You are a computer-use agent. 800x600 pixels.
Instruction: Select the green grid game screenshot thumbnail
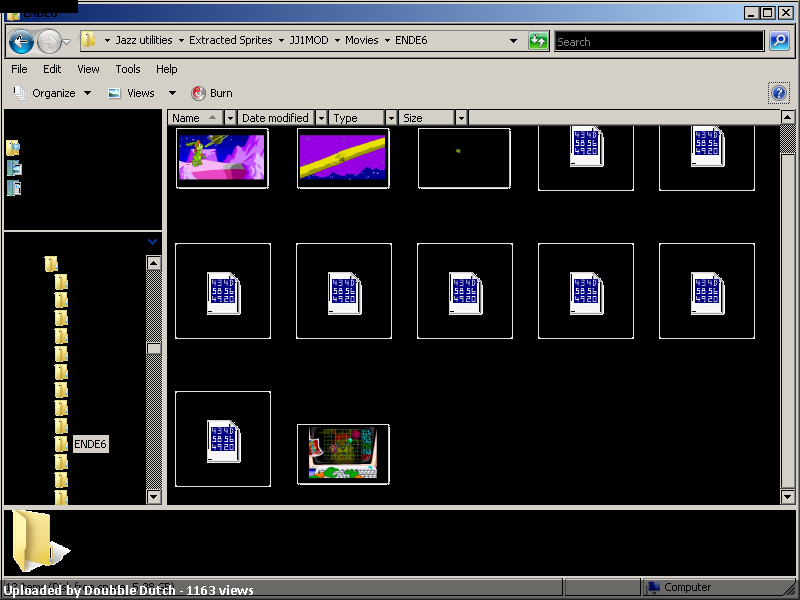(343, 454)
